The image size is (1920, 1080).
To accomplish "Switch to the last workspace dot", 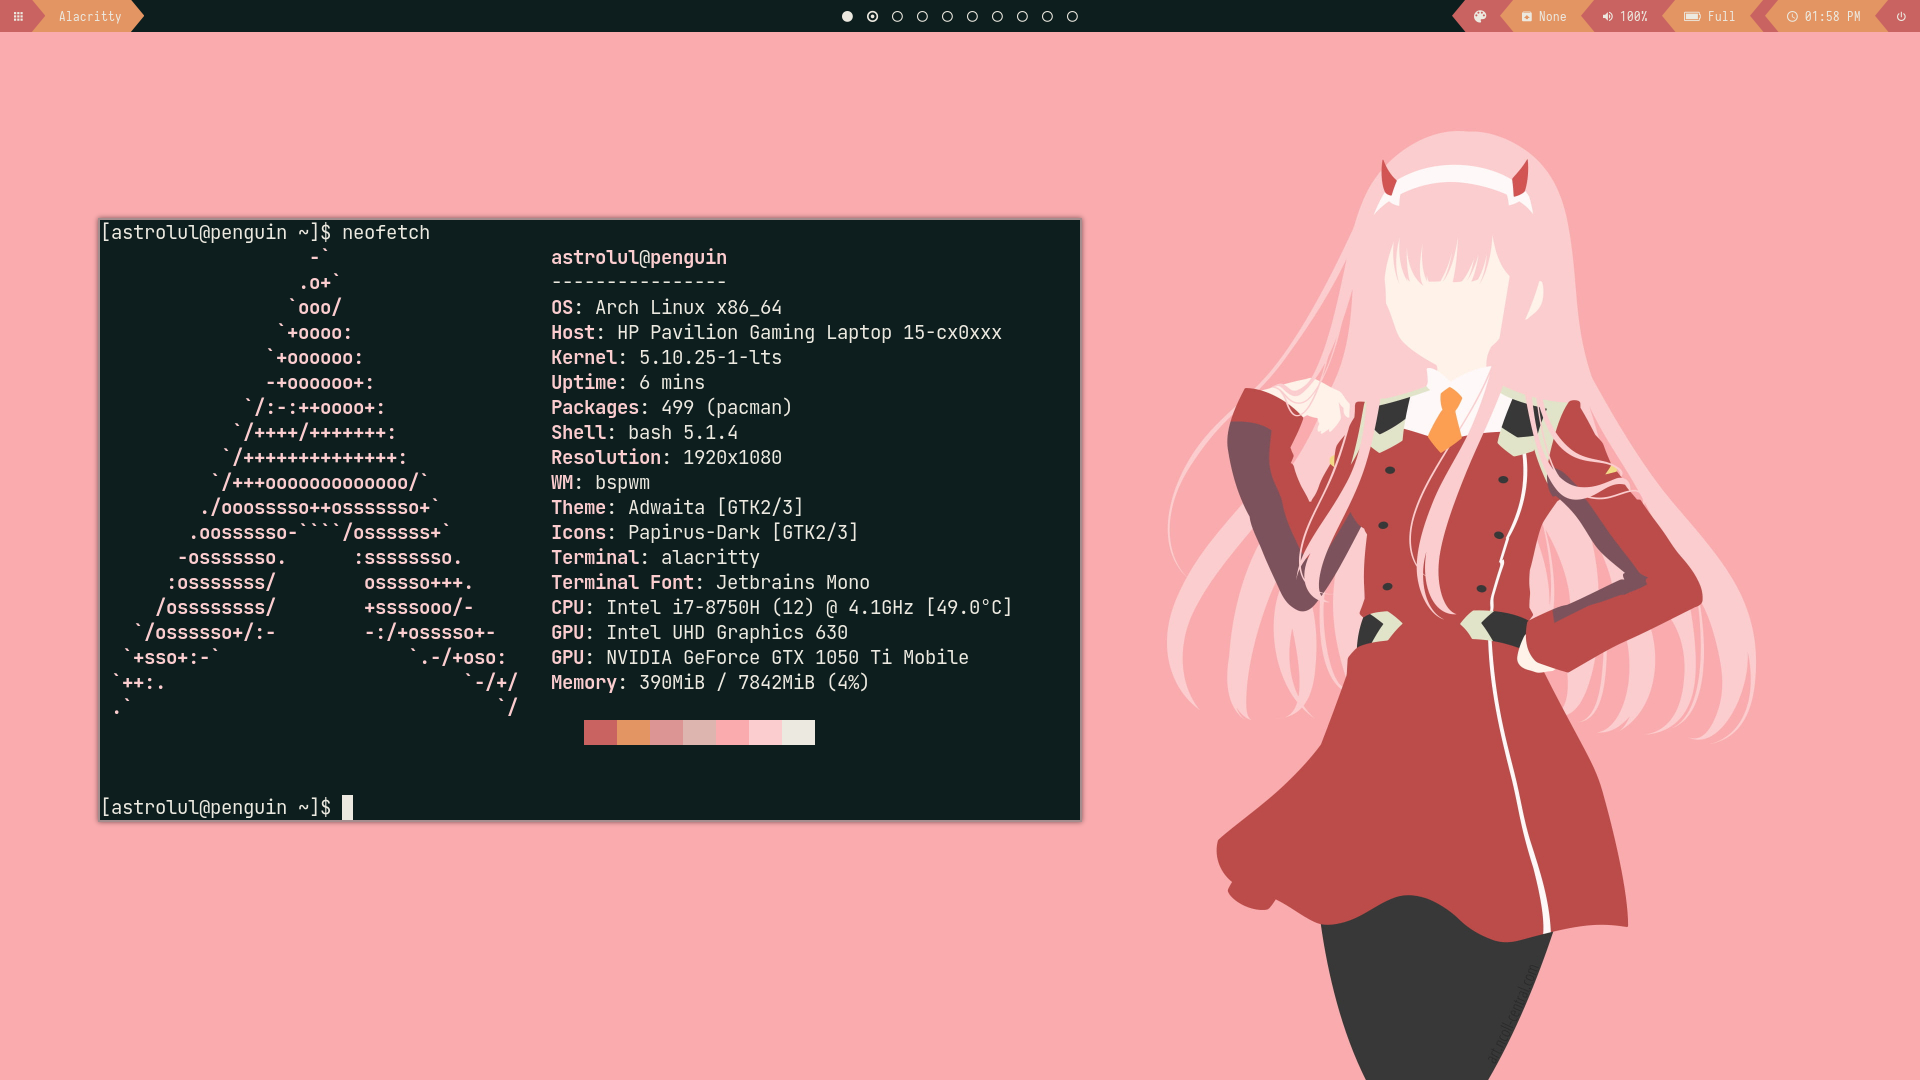I will (x=1072, y=16).
